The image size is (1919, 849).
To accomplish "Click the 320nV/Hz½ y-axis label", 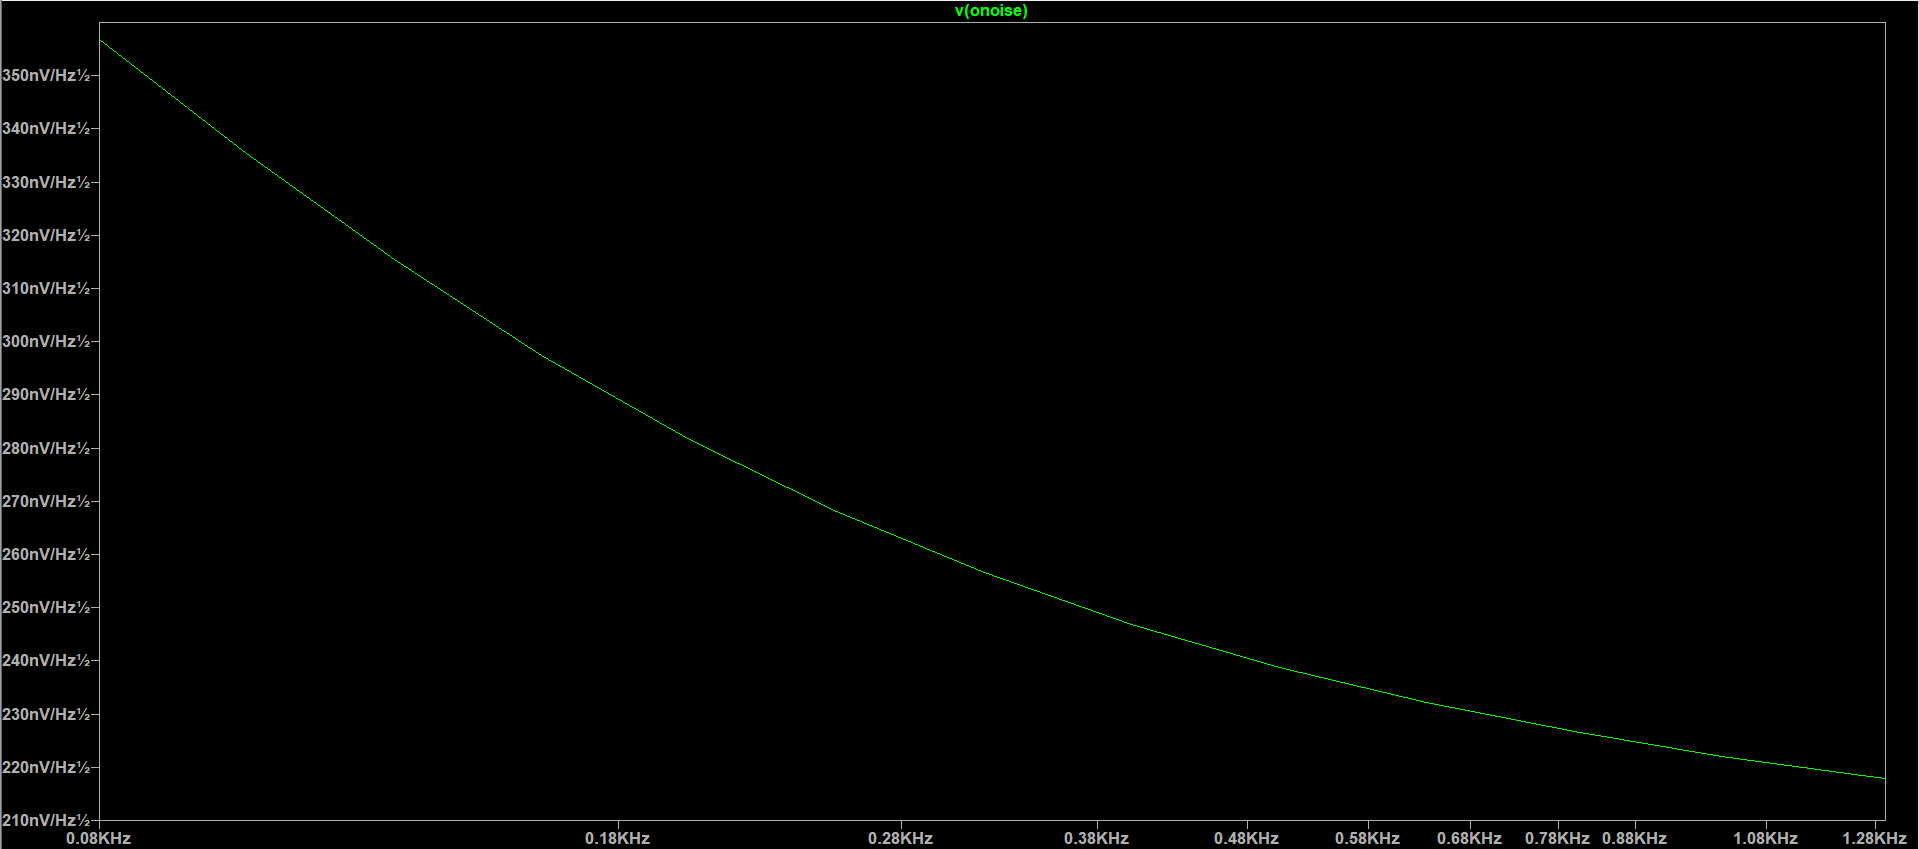I will (x=46, y=236).
